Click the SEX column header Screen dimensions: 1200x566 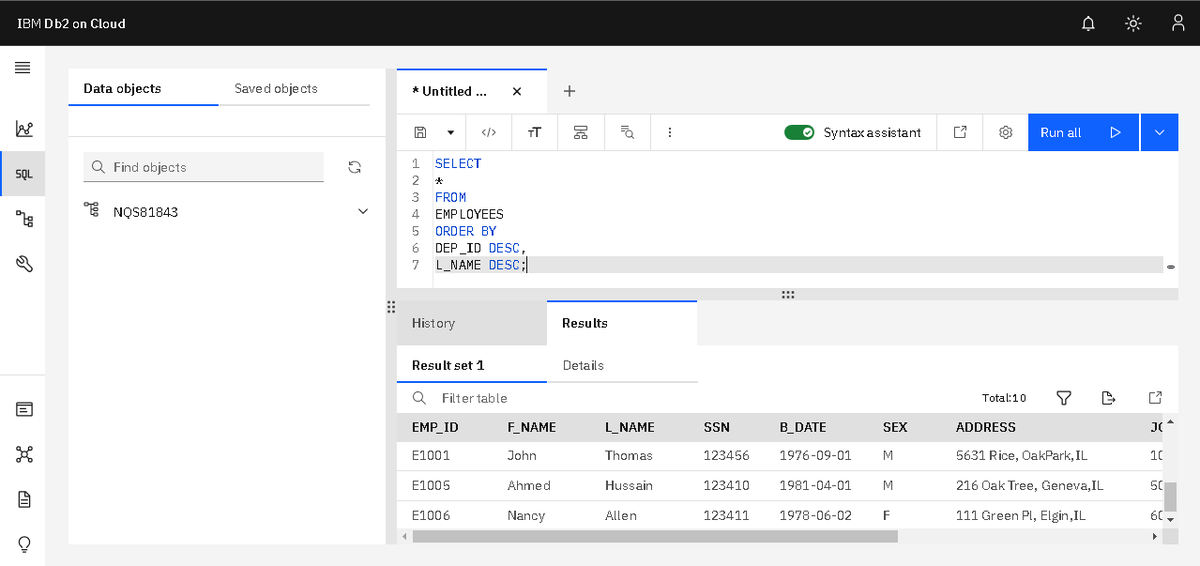tap(895, 427)
